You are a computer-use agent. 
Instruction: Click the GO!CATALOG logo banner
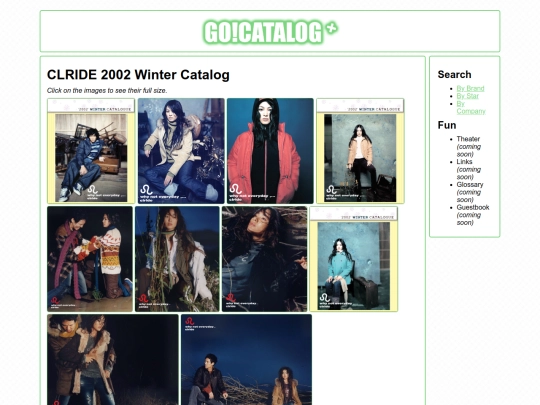click(270, 32)
